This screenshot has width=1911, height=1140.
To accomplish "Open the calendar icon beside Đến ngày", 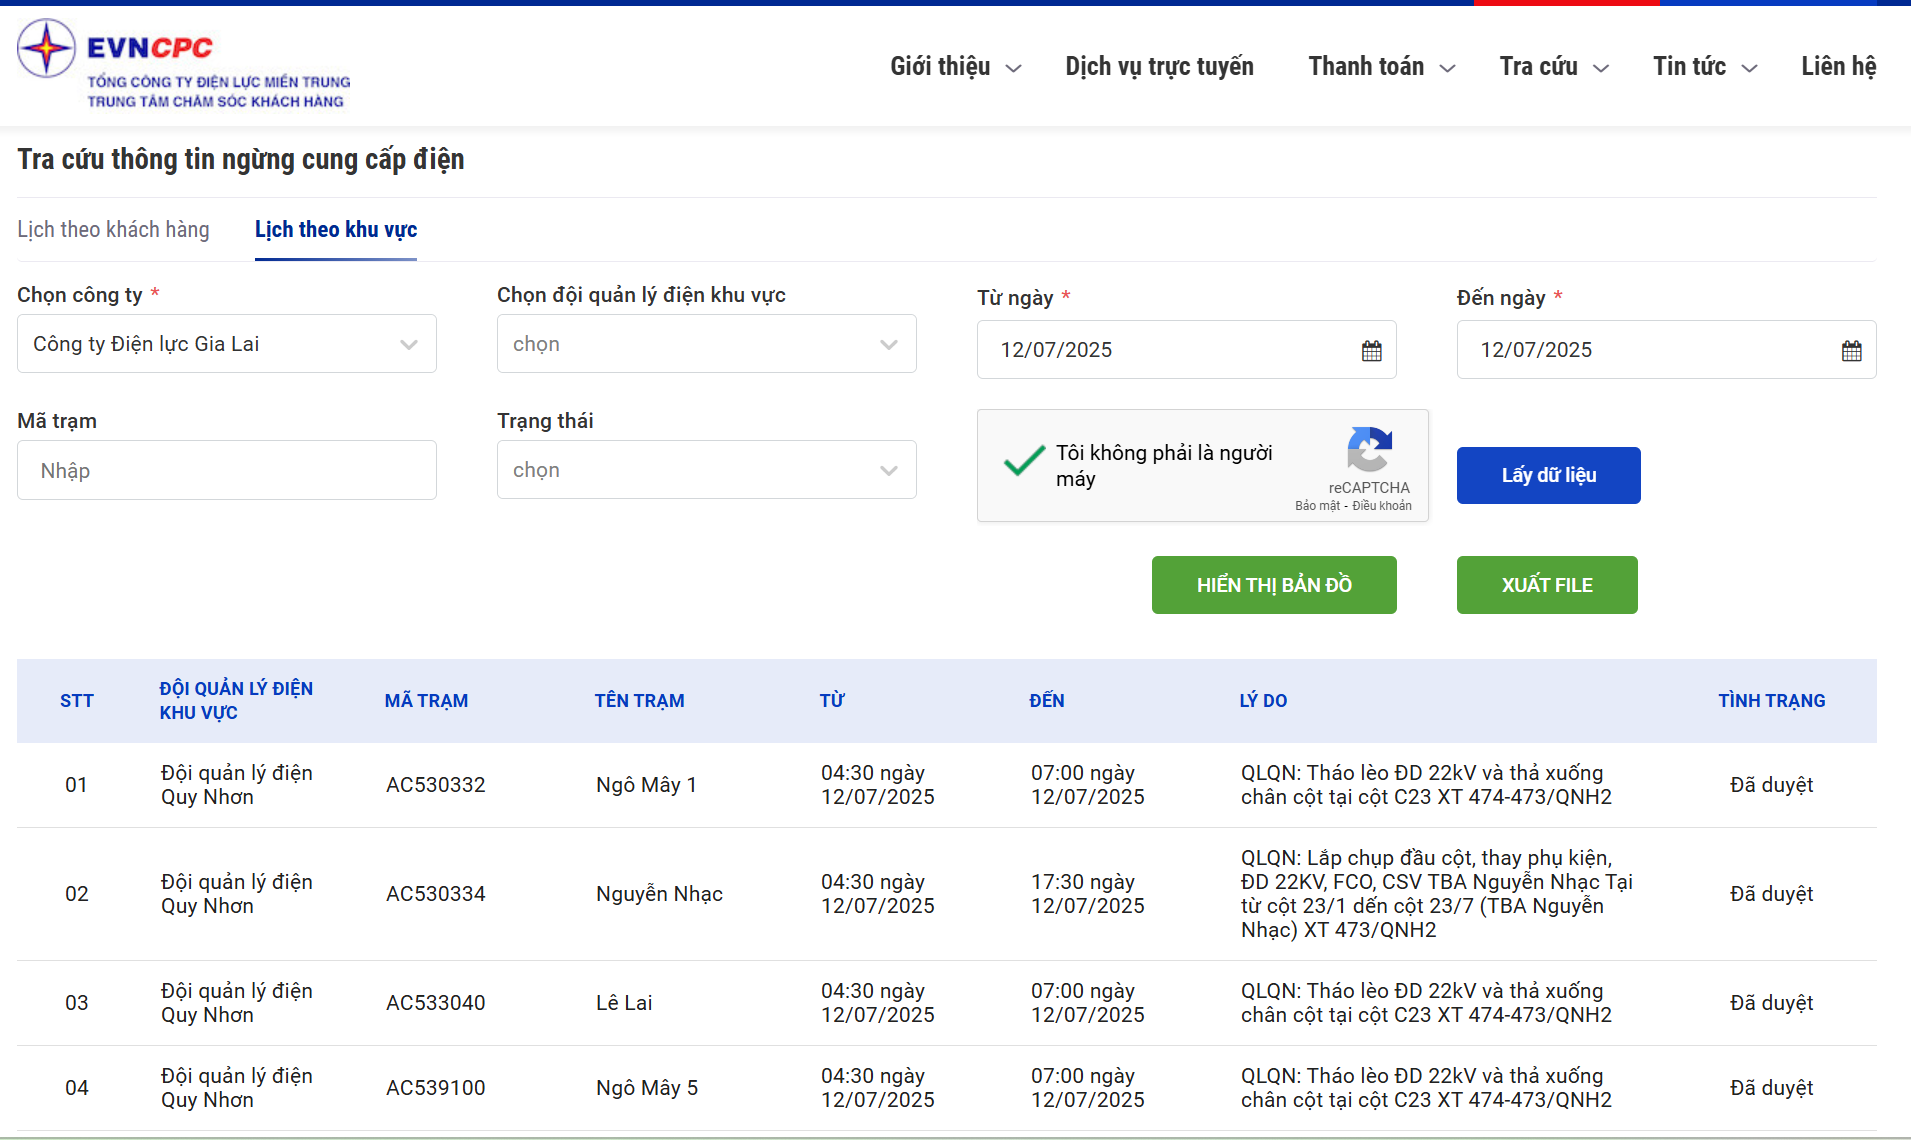I will [x=1851, y=350].
